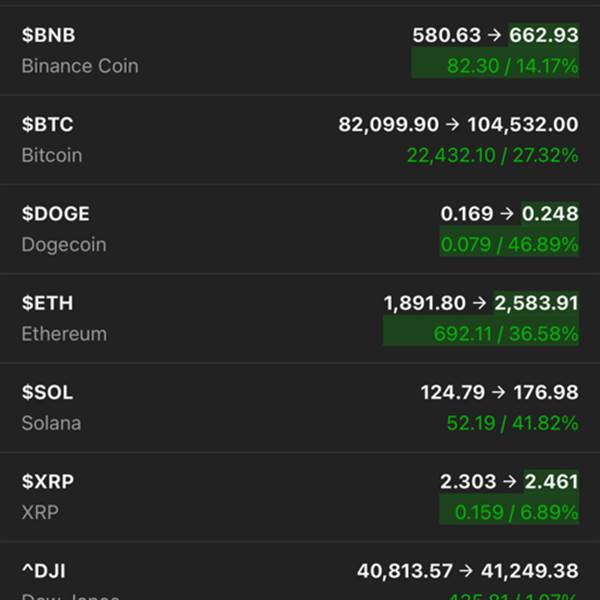Image resolution: width=600 pixels, height=600 pixels.
Task: Select the Bitcoin name label
Action: 52,155
